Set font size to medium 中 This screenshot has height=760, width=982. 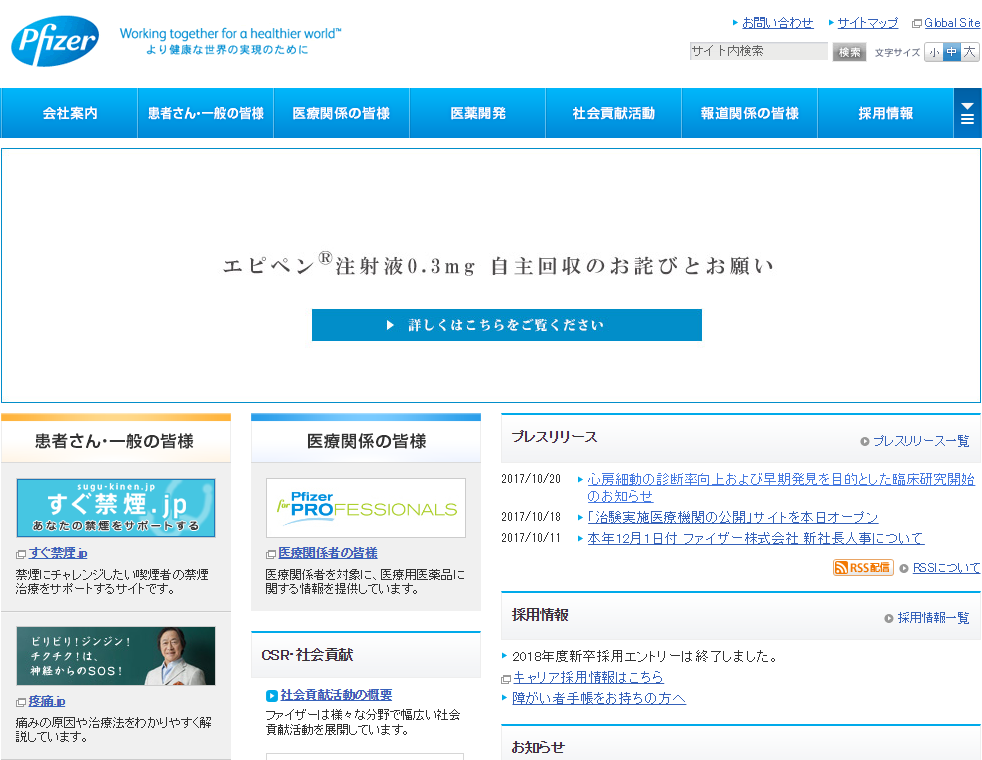coord(951,52)
